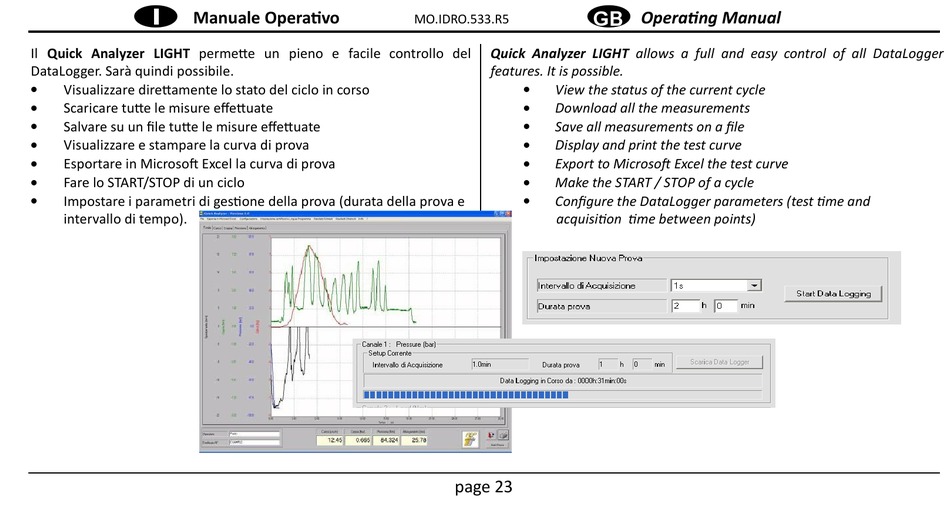This screenshot has height=507, width=950.
Task: Switch to the Allungamento tab
Action: coord(257,228)
